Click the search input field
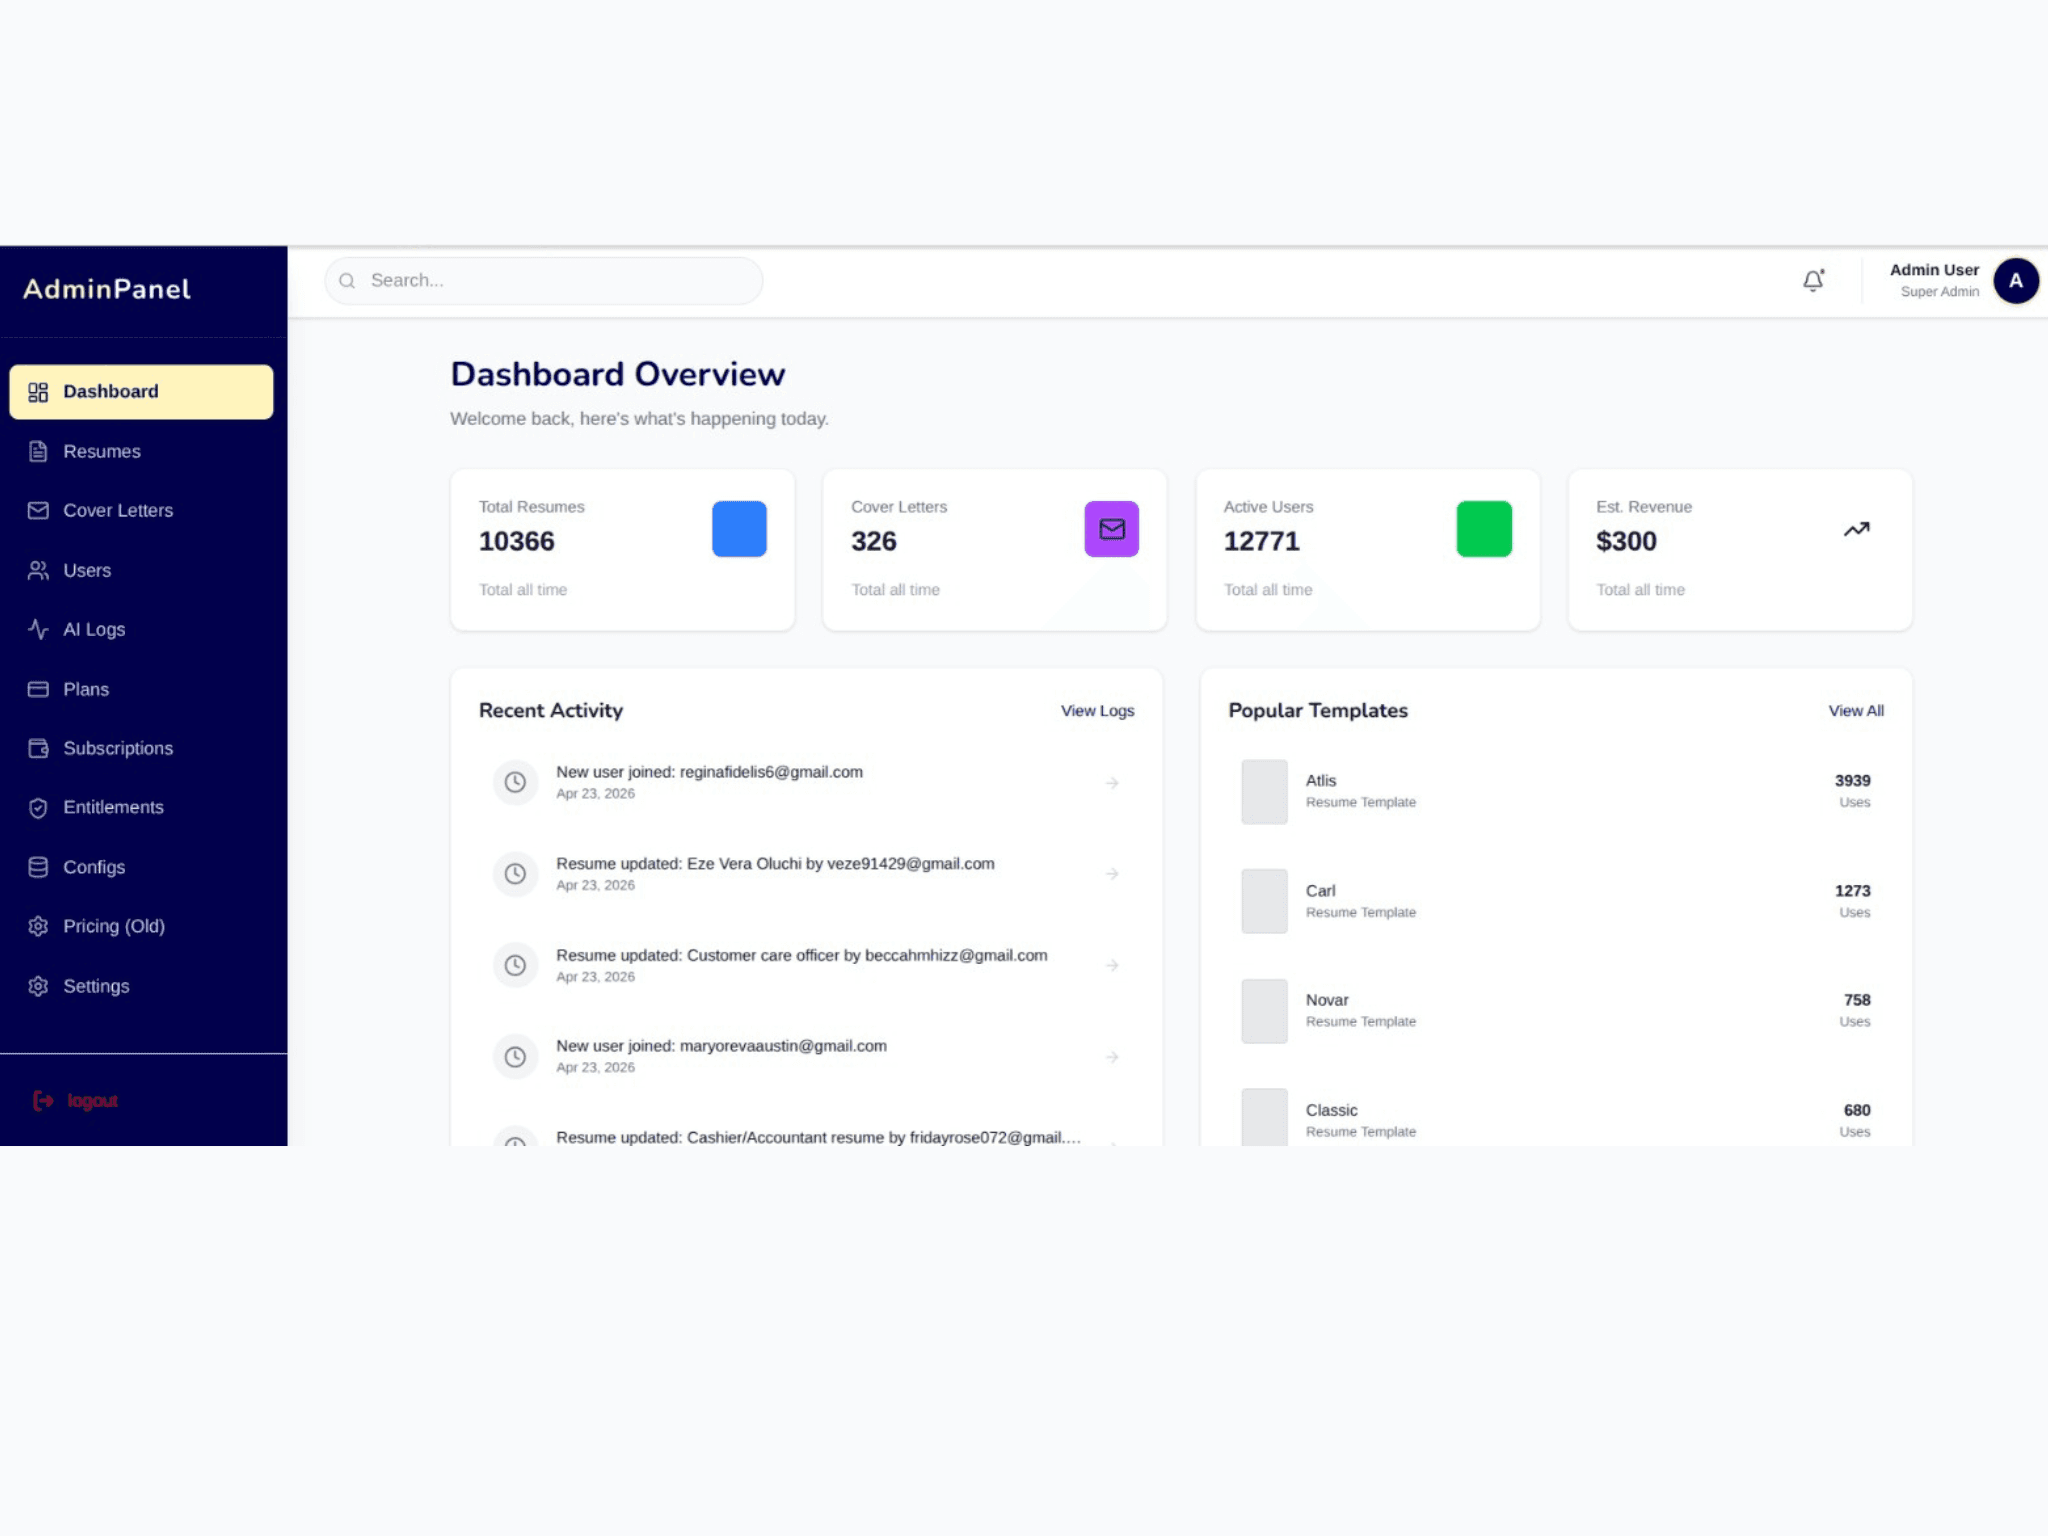2048x1536 pixels. (543, 281)
